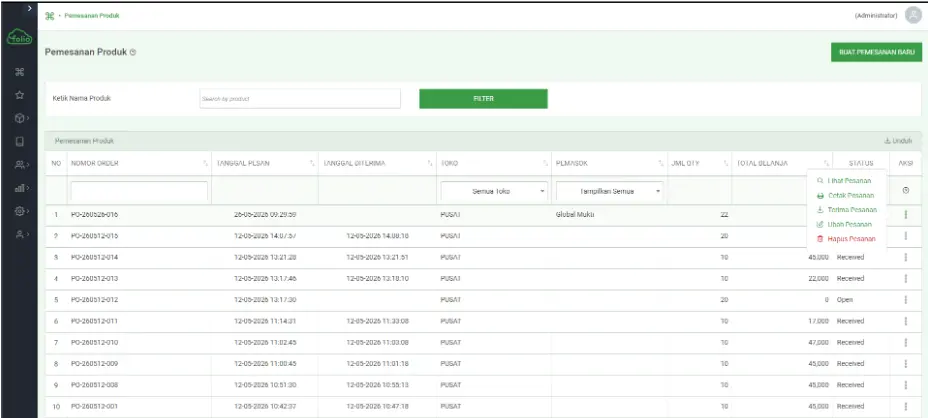Click received date 12-05-2026 10:47:18

pos(378,407)
